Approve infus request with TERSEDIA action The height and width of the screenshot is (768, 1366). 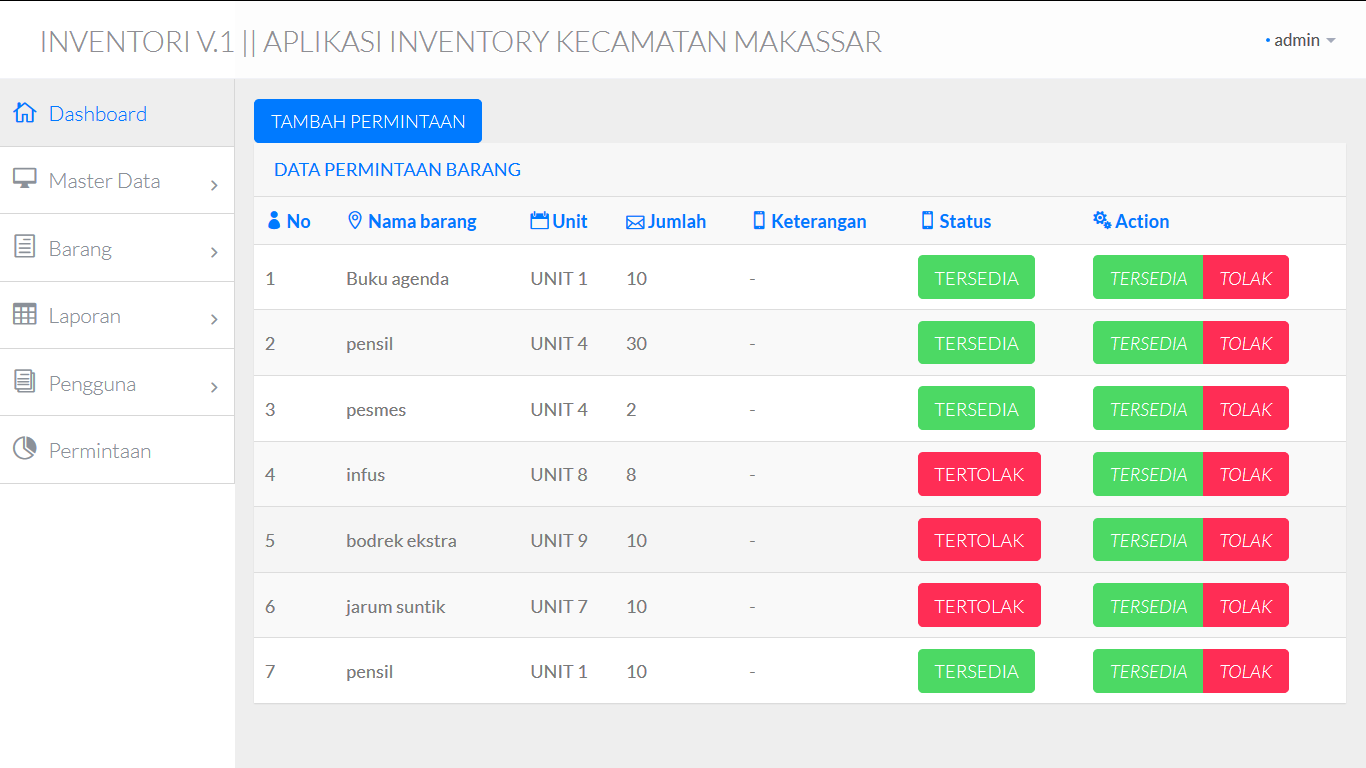(1148, 474)
